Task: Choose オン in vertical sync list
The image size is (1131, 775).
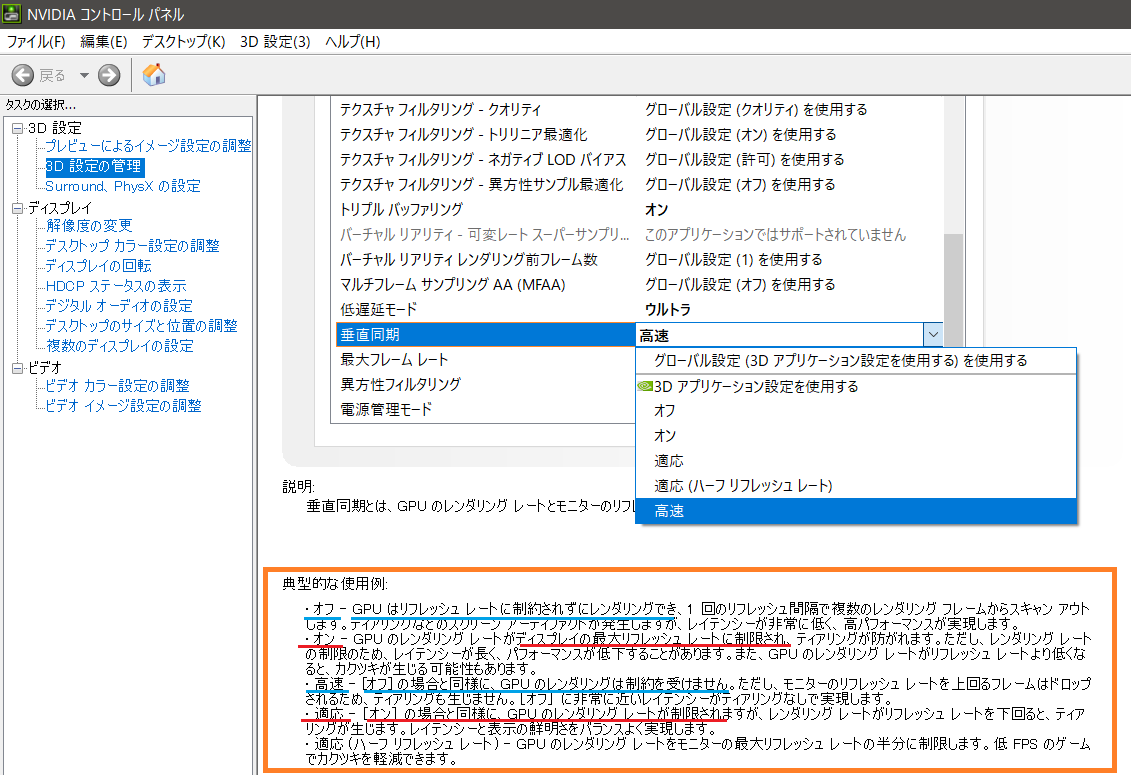Action: point(855,436)
